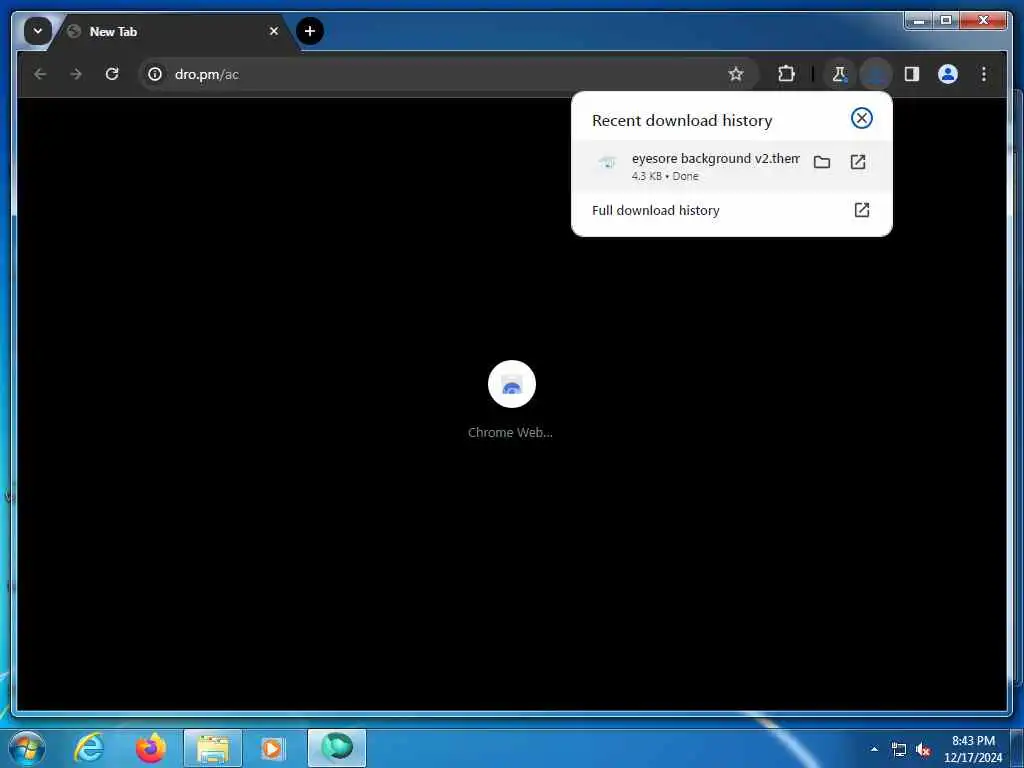Image resolution: width=1024 pixels, height=768 pixels.
Task: Open network status tray icon
Action: pos(899,750)
